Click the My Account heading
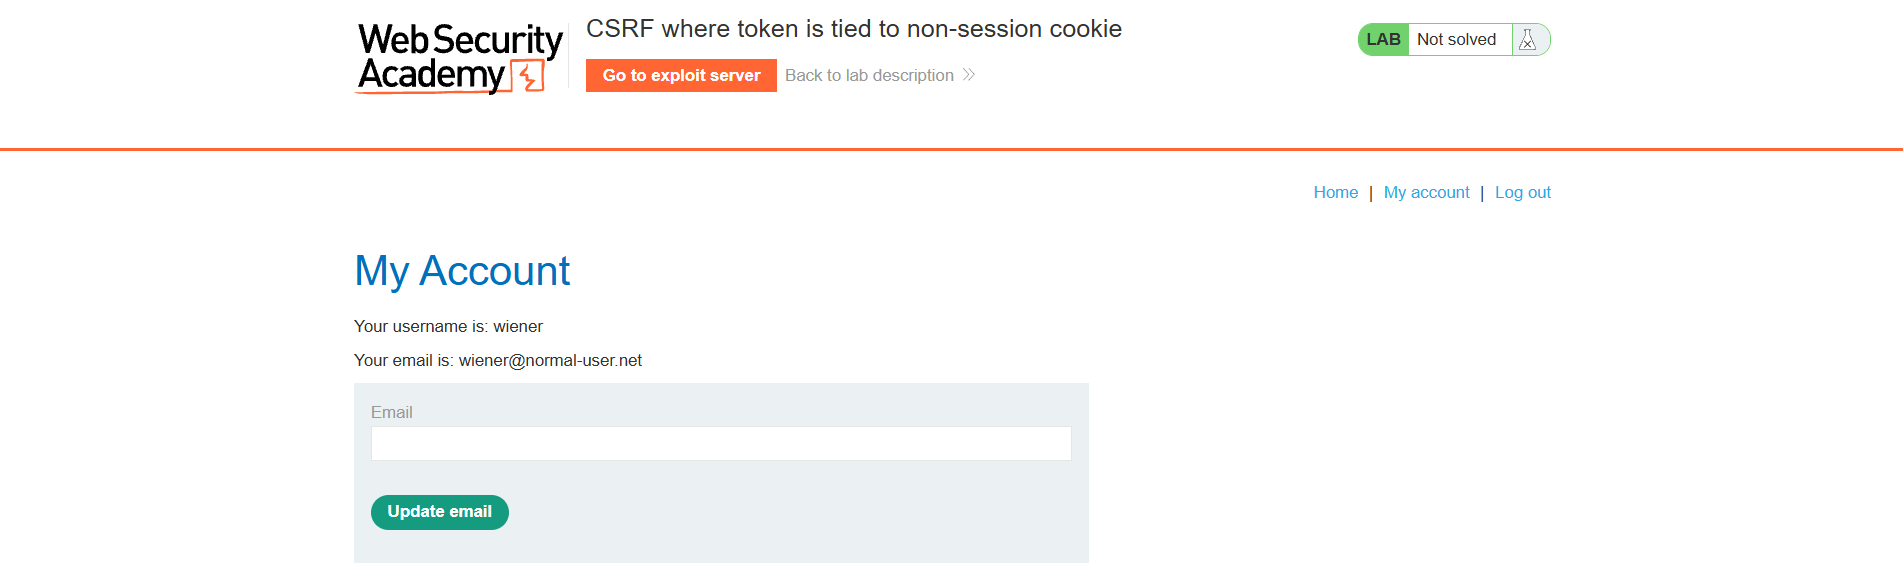 click(x=462, y=271)
